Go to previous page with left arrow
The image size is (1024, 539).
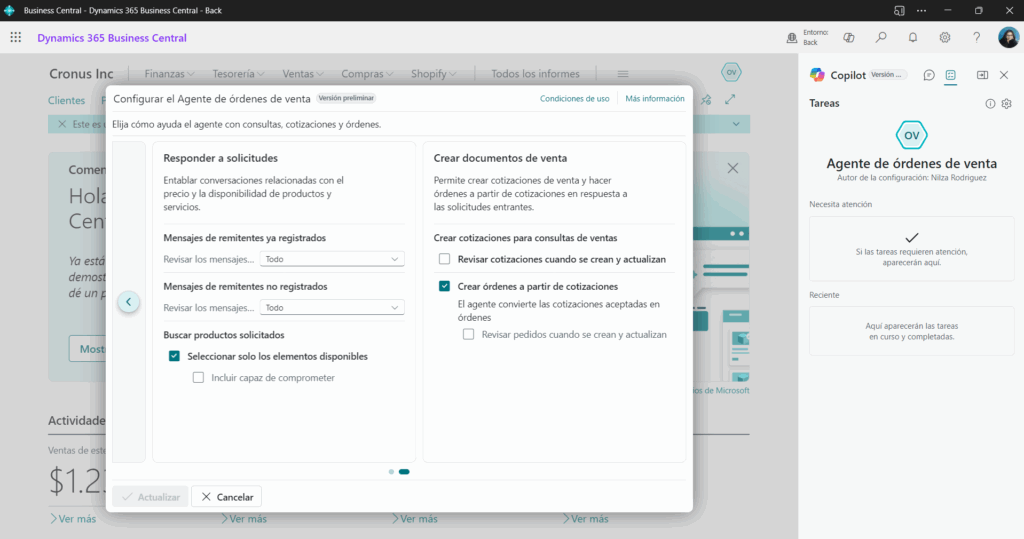point(129,302)
